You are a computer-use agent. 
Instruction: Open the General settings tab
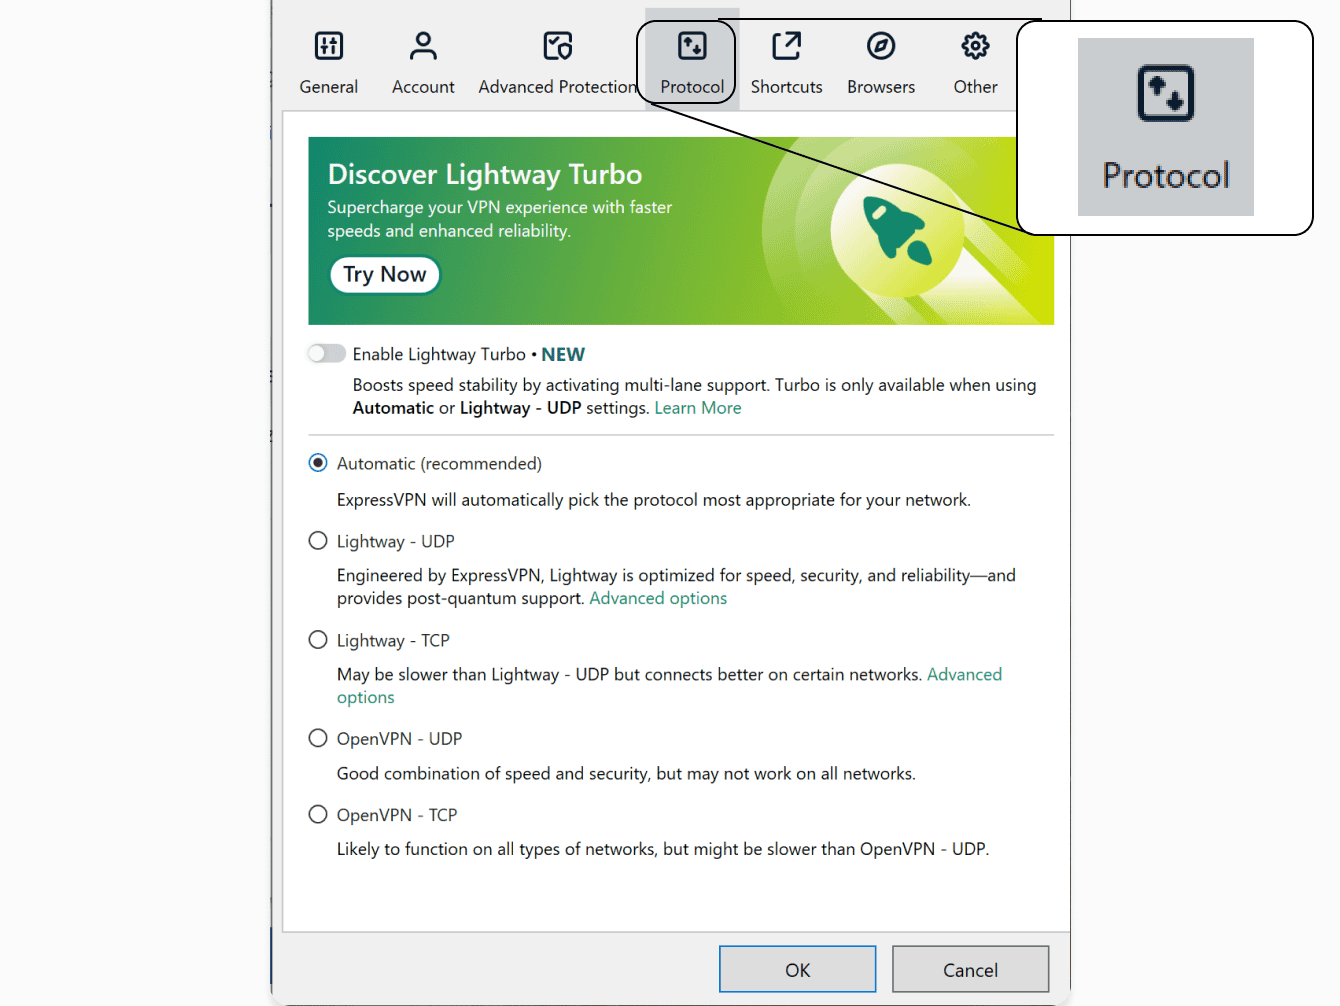point(328,62)
